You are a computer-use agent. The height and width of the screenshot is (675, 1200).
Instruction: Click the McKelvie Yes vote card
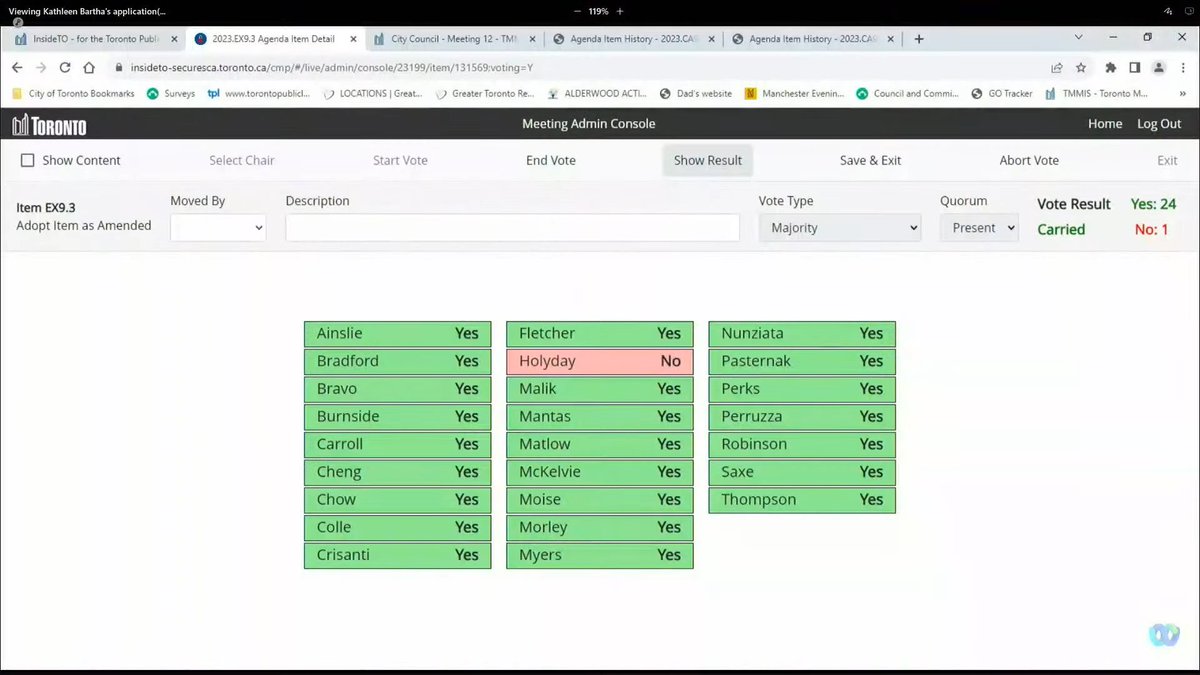click(599, 472)
